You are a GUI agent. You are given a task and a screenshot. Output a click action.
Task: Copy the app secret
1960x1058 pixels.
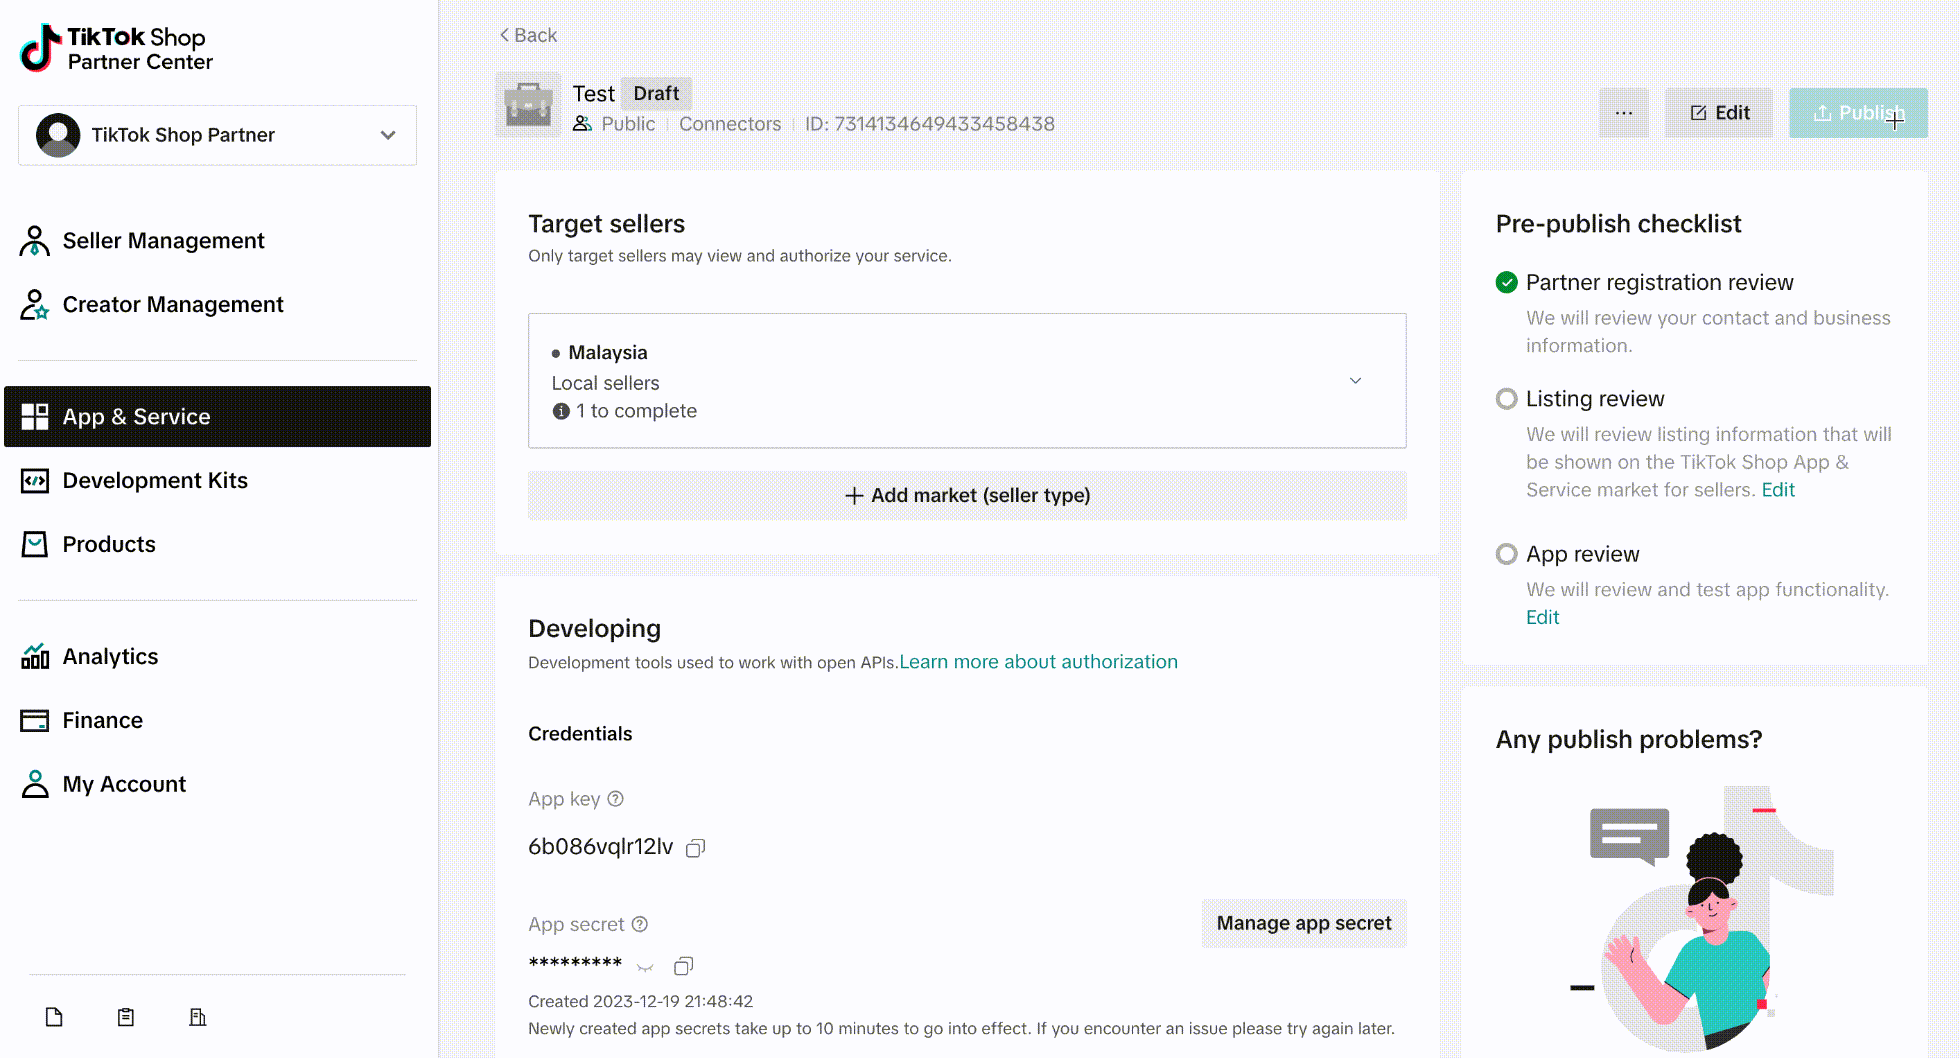pos(684,966)
